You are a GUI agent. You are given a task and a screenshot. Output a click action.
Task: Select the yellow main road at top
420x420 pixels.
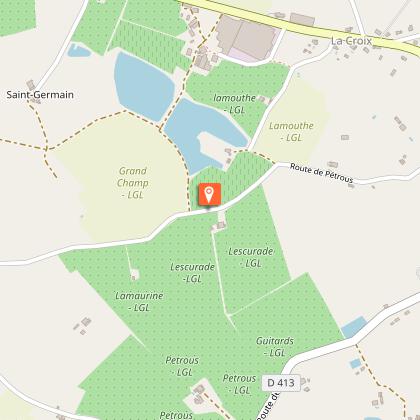point(300,24)
